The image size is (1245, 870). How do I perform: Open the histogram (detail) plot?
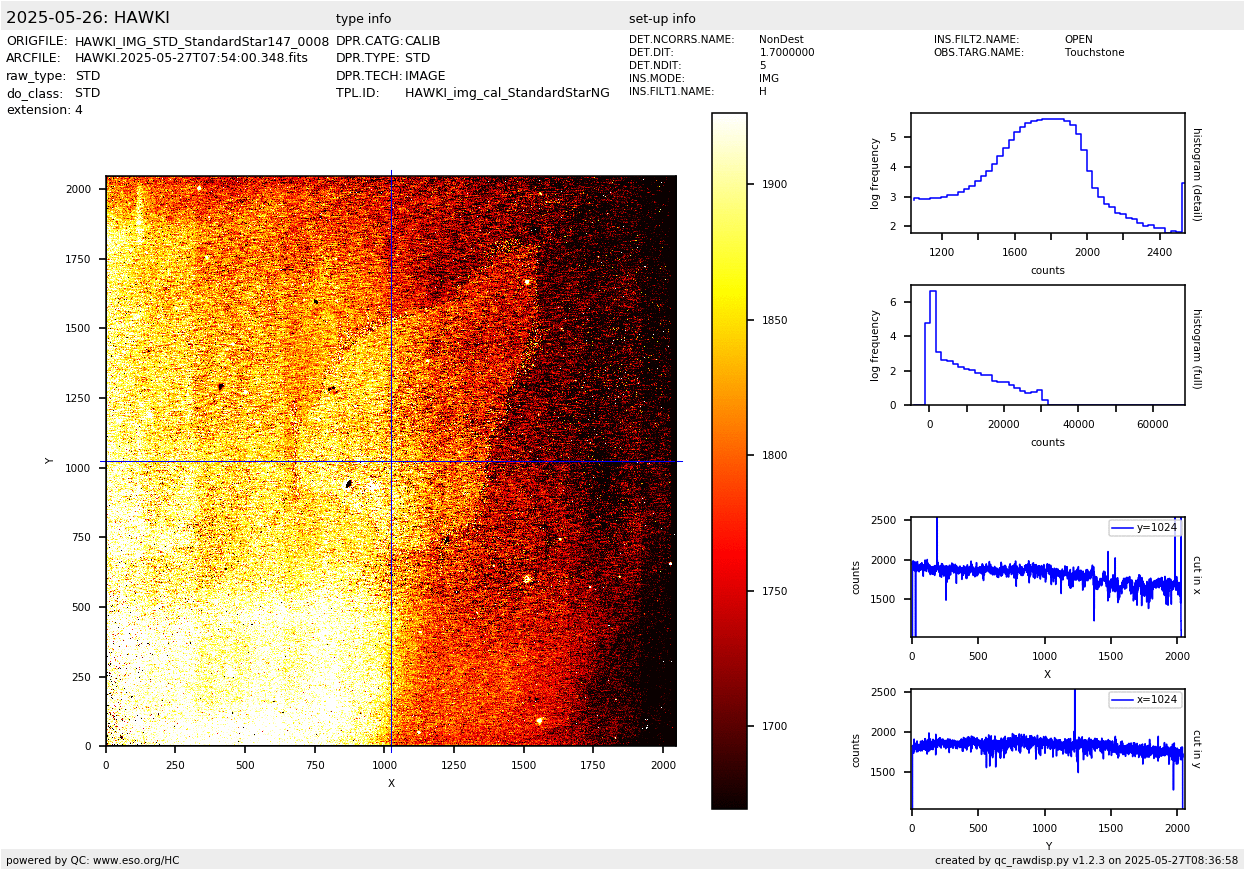coord(1047,173)
